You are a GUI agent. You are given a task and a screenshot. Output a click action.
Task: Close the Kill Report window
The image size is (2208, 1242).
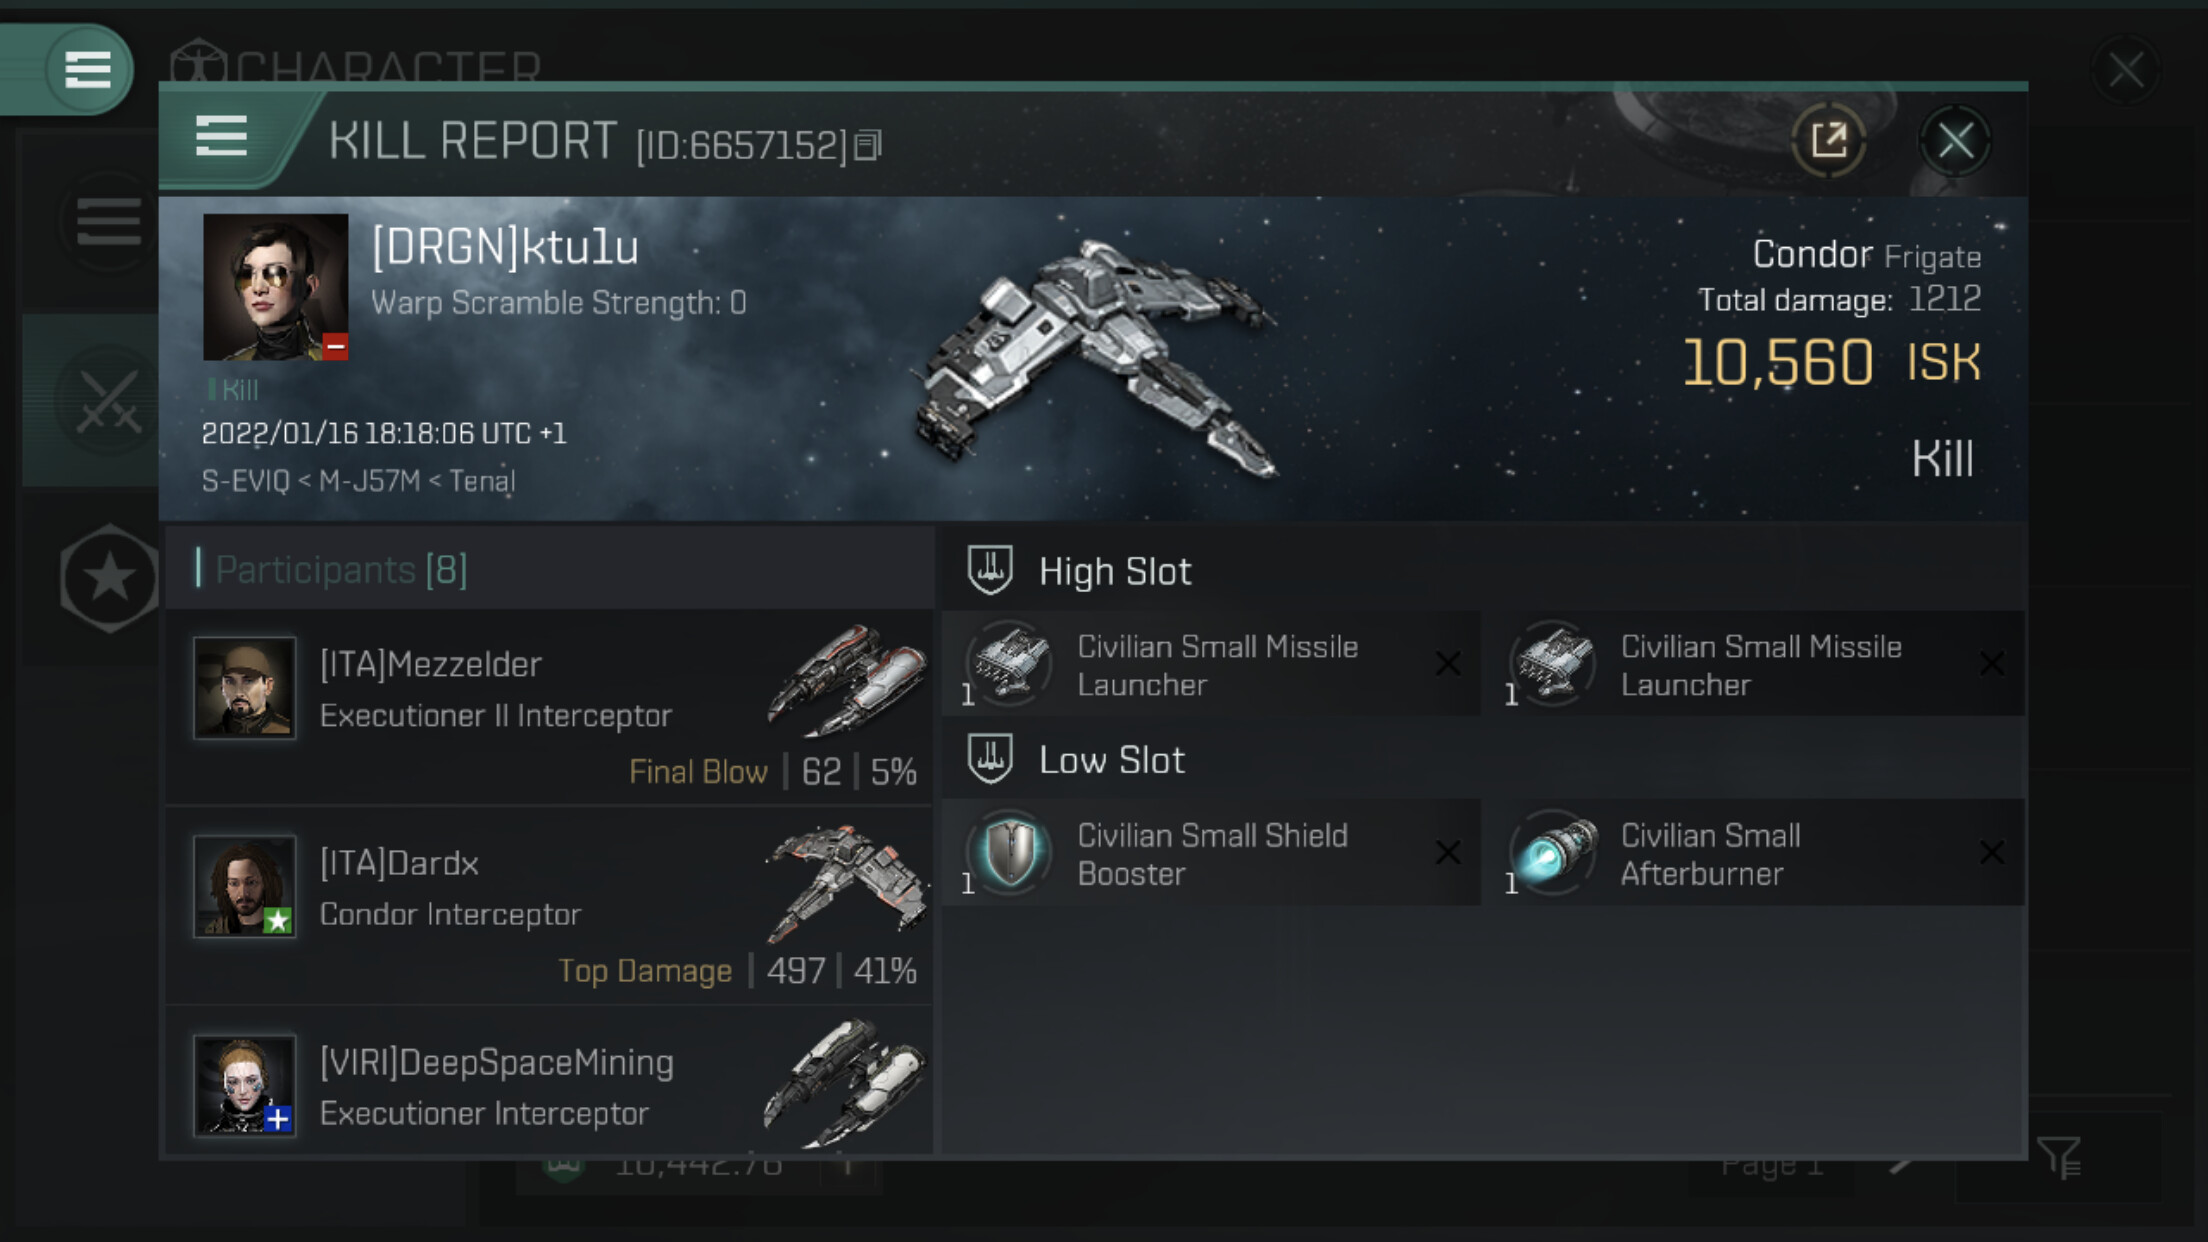pos(1955,141)
